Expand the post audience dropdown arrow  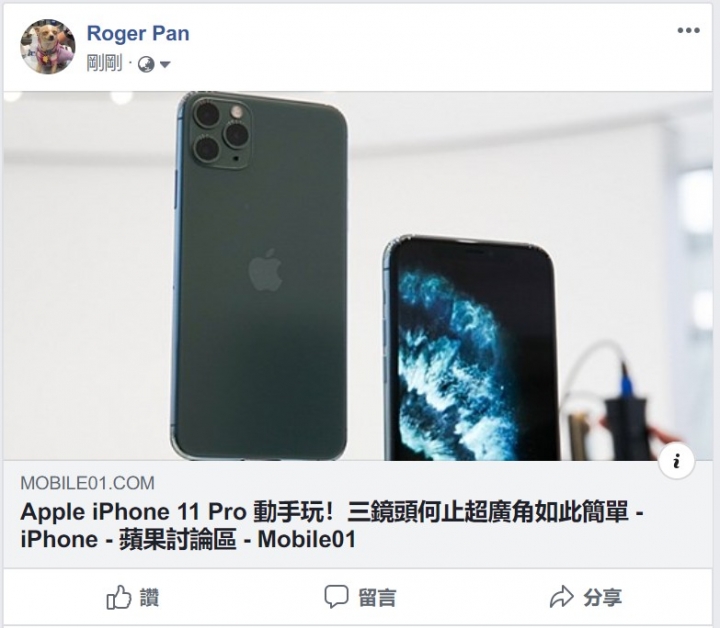point(165,65)
